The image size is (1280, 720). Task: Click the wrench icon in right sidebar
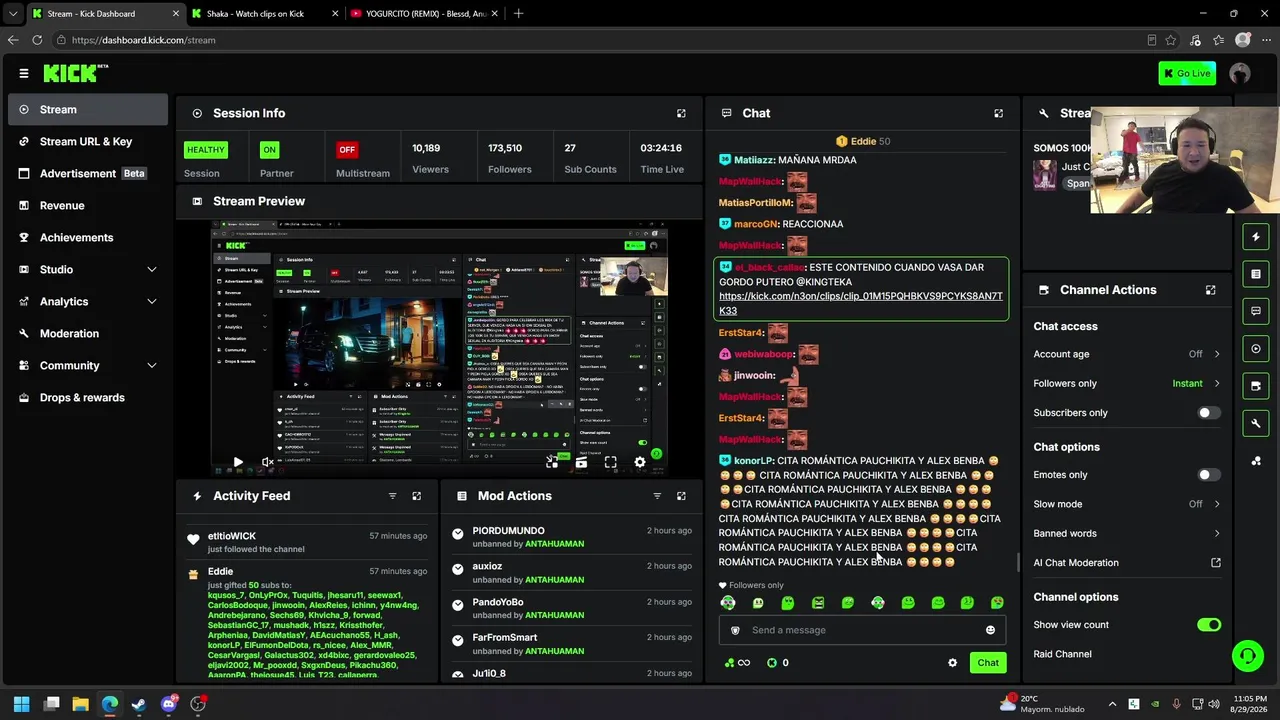tap(1256, 423)
